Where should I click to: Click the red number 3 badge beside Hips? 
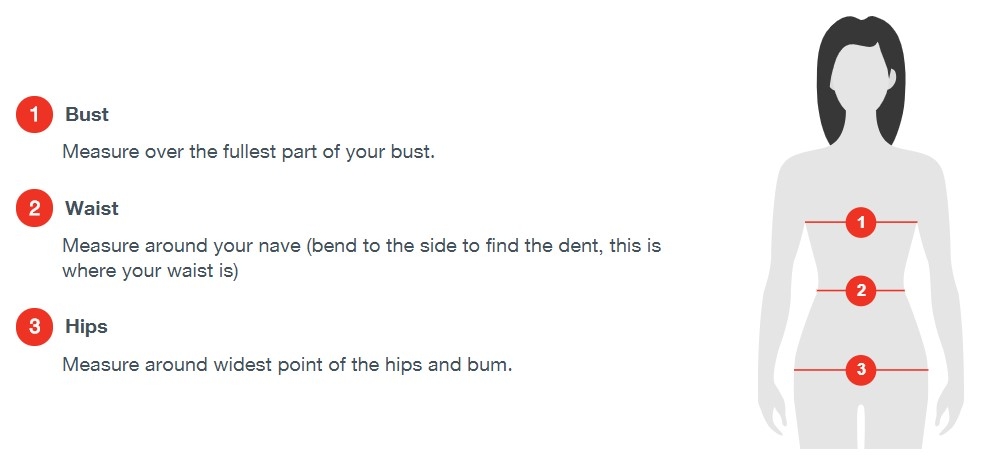pos(34,327)
